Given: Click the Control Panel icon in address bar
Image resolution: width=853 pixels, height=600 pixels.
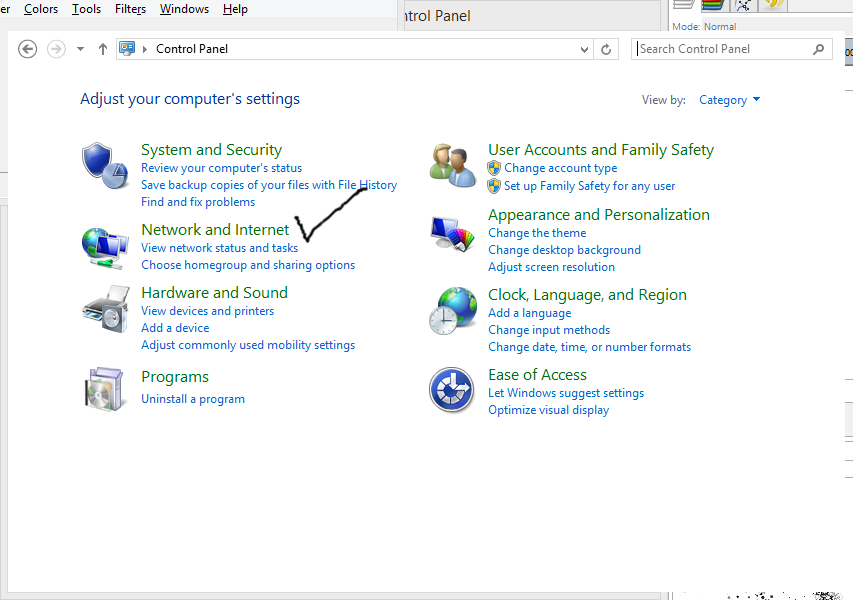Looking at the screenshot, I should (127, 49).
